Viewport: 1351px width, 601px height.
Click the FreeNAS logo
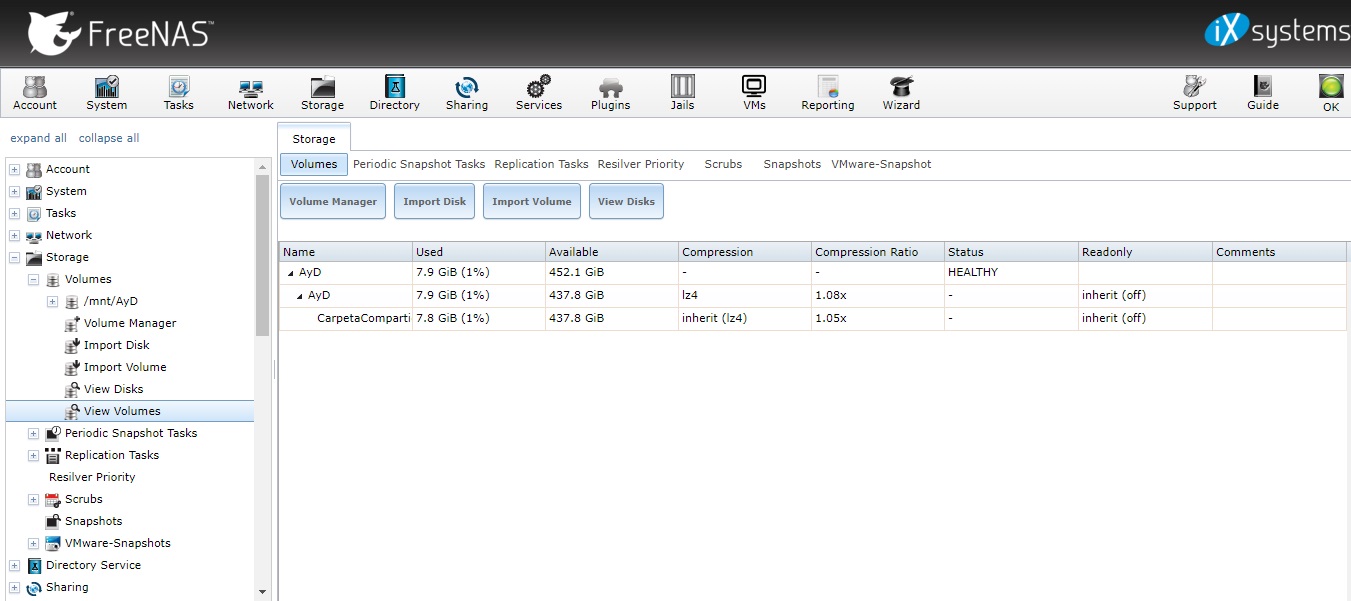(119, 33)
